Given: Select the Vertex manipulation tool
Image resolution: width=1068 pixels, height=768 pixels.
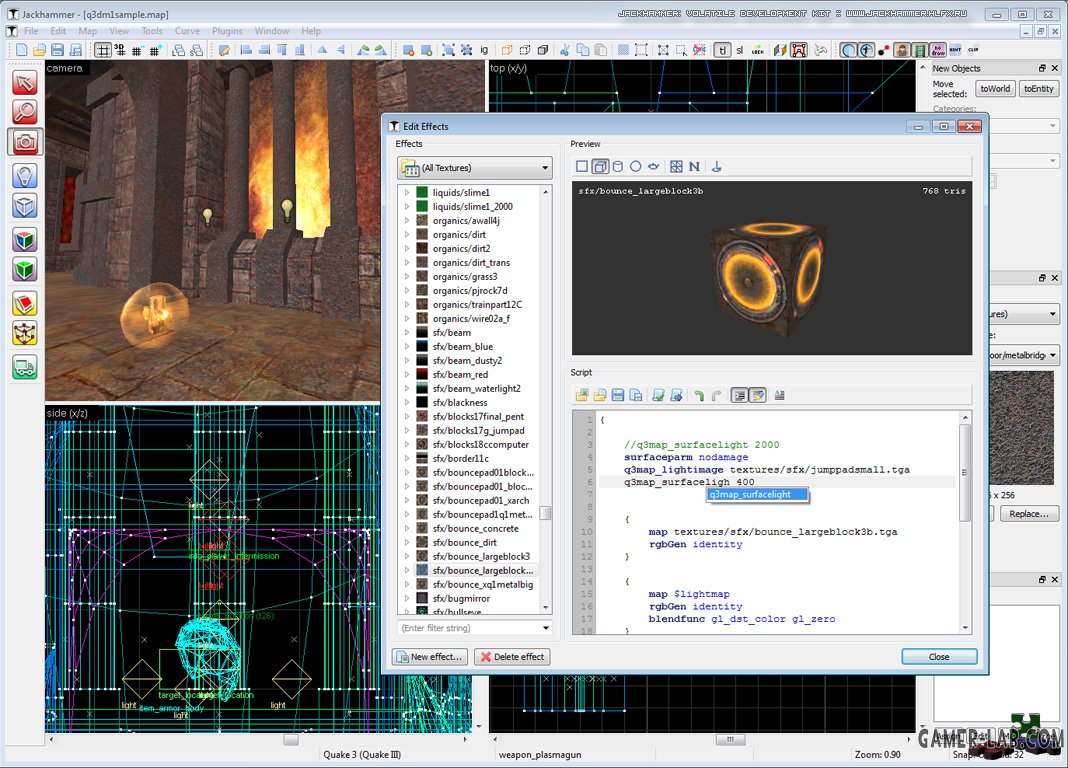Looking at the screenshot, I should 25,334.
